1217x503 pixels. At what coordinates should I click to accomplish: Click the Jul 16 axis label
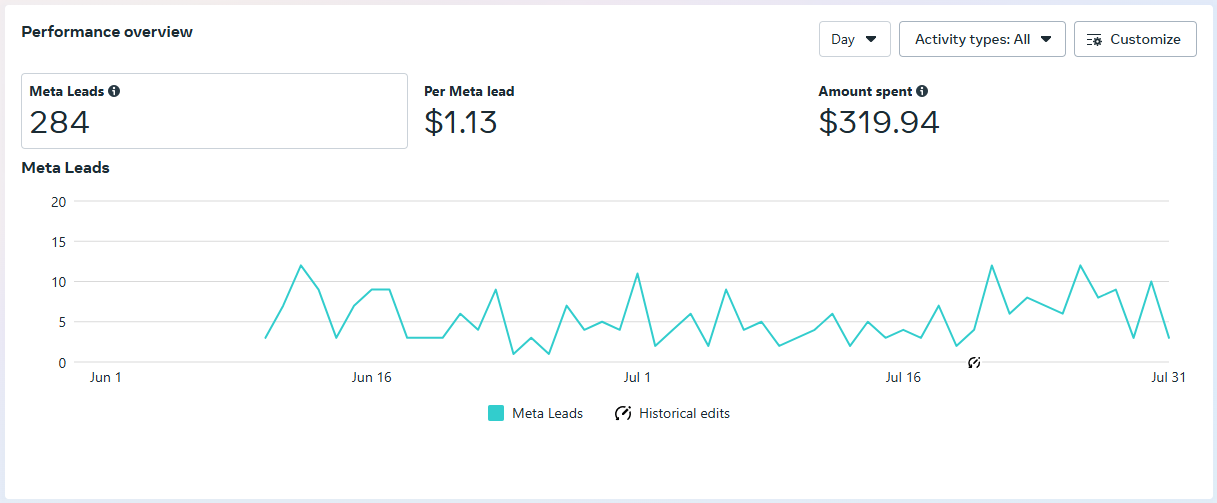tap(903, 377)
